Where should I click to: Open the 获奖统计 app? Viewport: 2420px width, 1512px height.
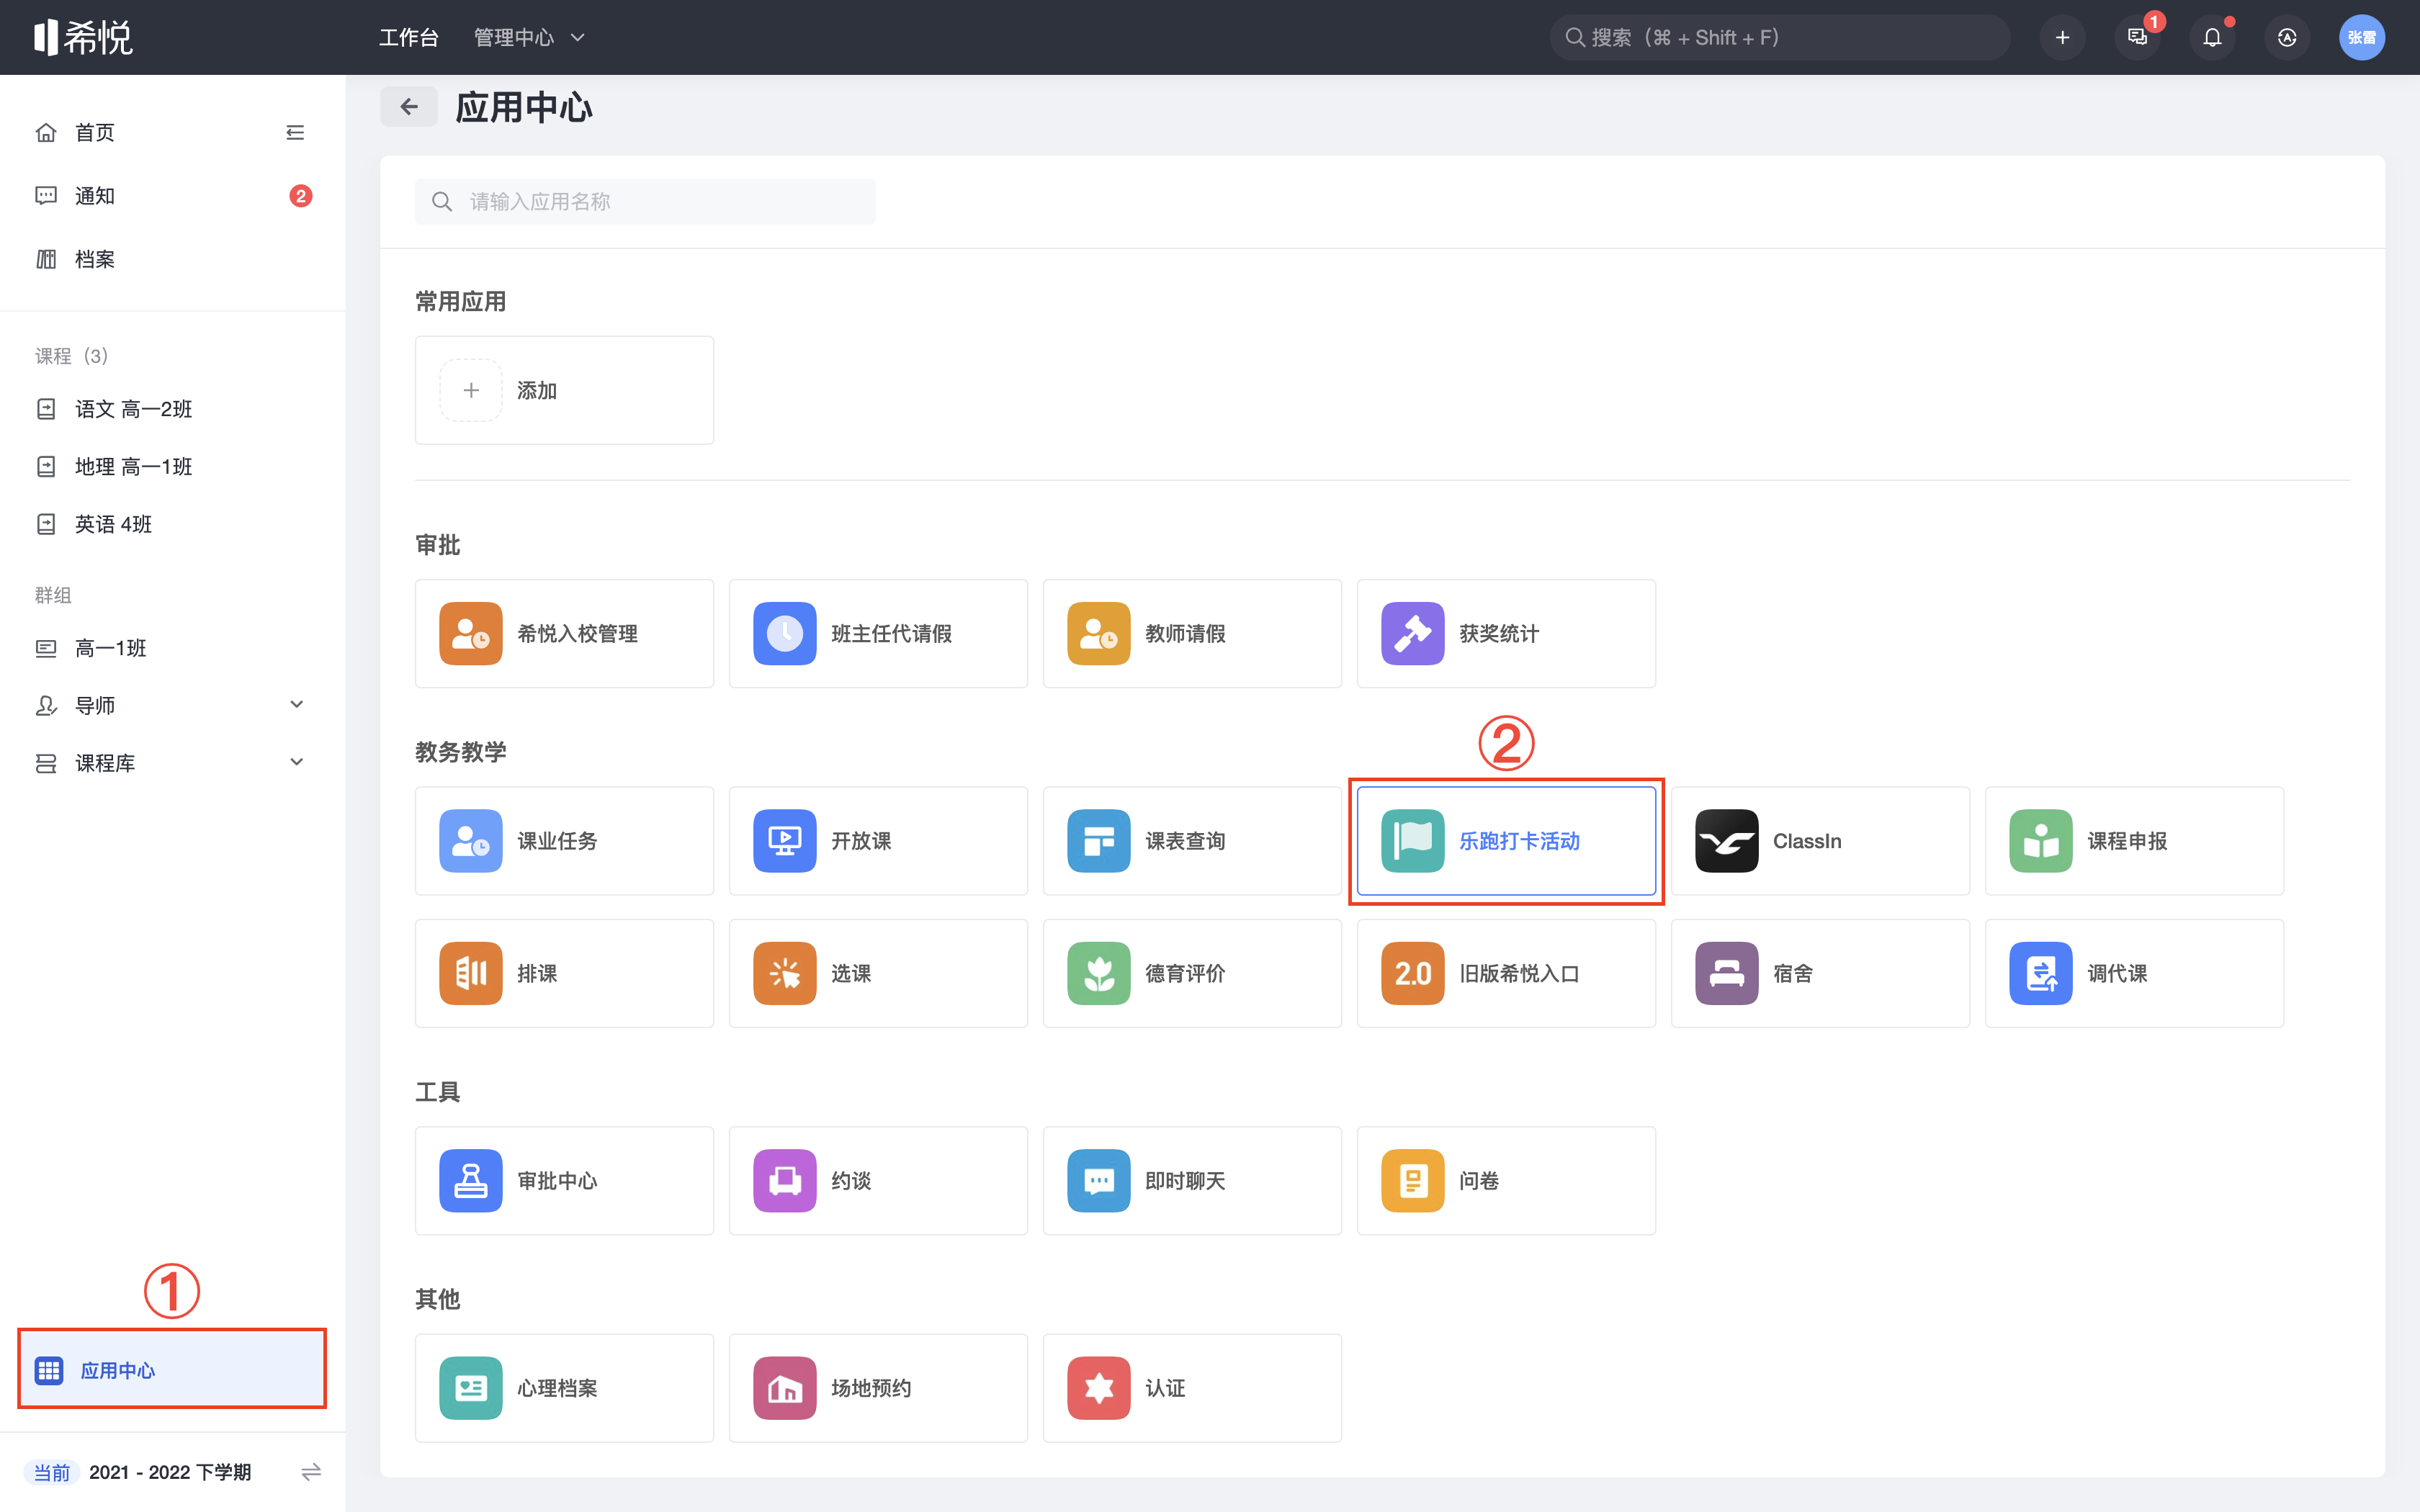coord(1506,633)
